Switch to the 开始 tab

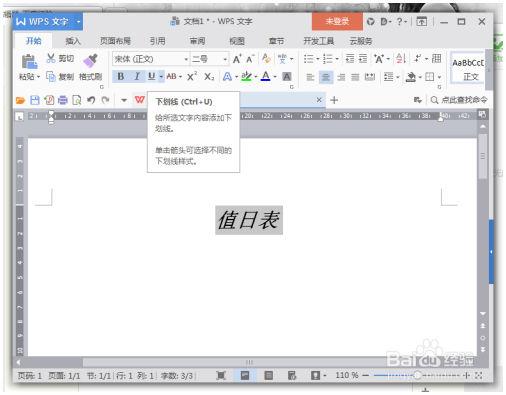pyautogui.click(x=34, y=41)
